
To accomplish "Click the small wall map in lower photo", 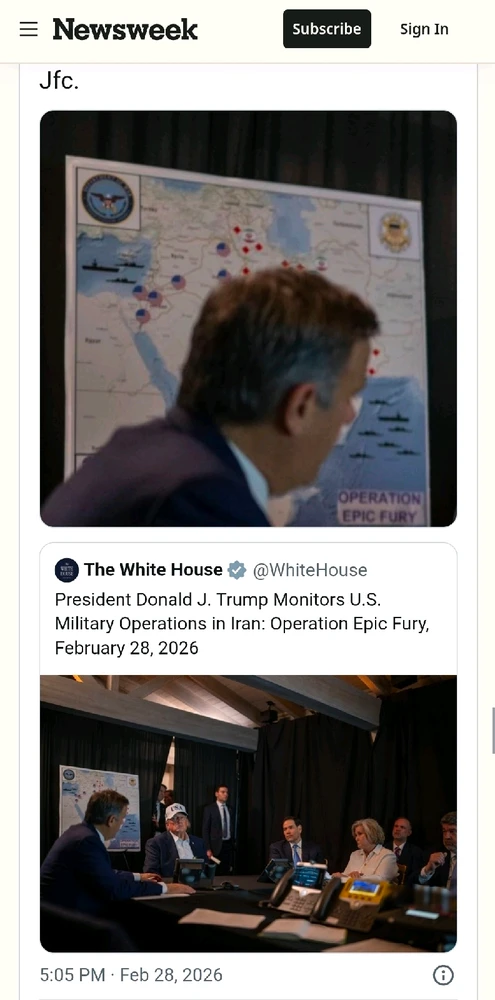I will pos(100,807).
